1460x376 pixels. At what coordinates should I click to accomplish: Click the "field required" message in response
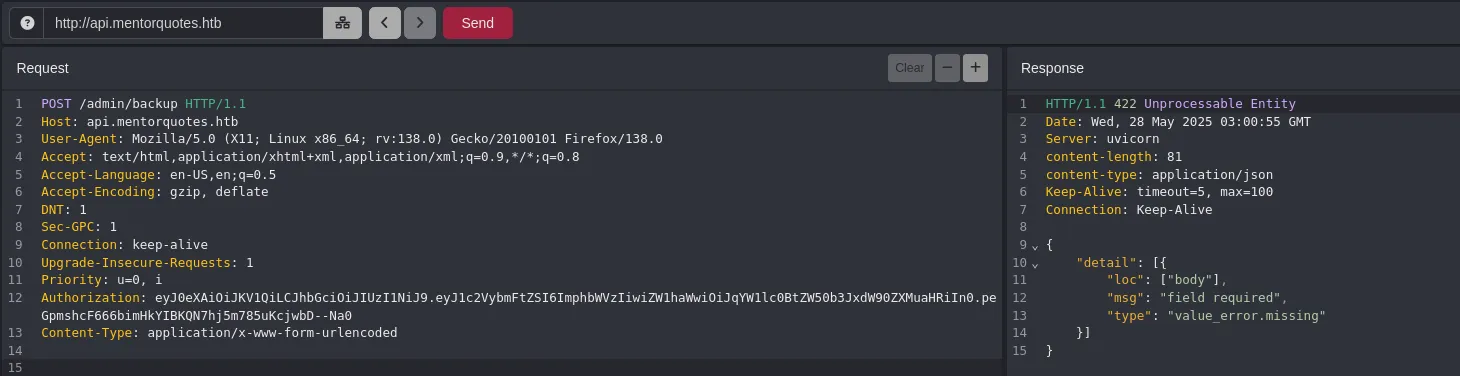(x=1217, y=298)
